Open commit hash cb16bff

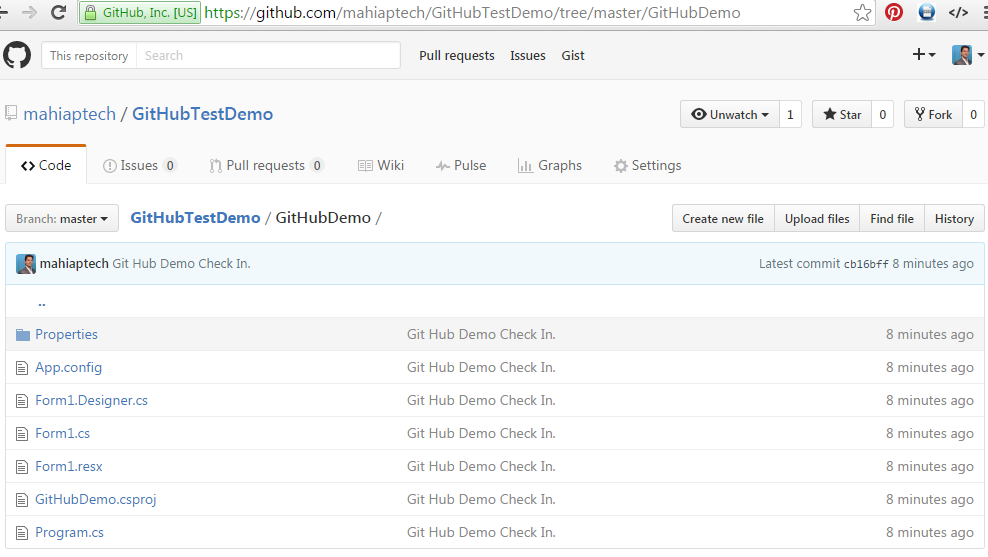tap(866, 264)
